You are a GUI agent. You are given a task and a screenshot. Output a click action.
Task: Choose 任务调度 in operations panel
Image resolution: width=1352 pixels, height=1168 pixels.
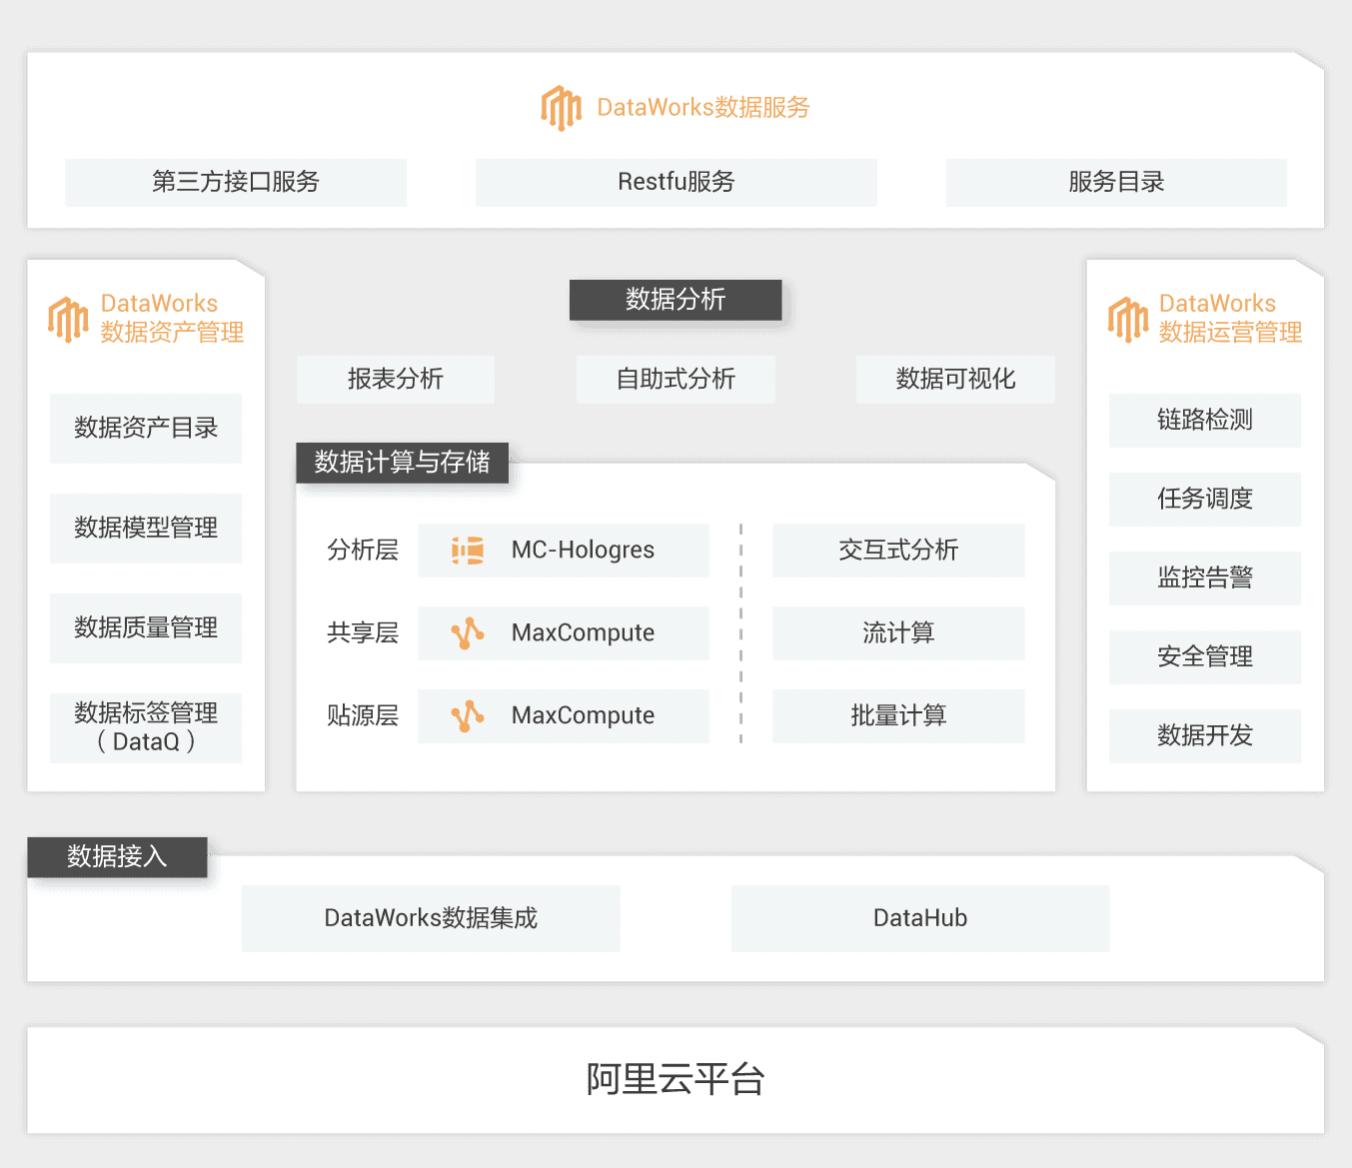coord(1205,499)
